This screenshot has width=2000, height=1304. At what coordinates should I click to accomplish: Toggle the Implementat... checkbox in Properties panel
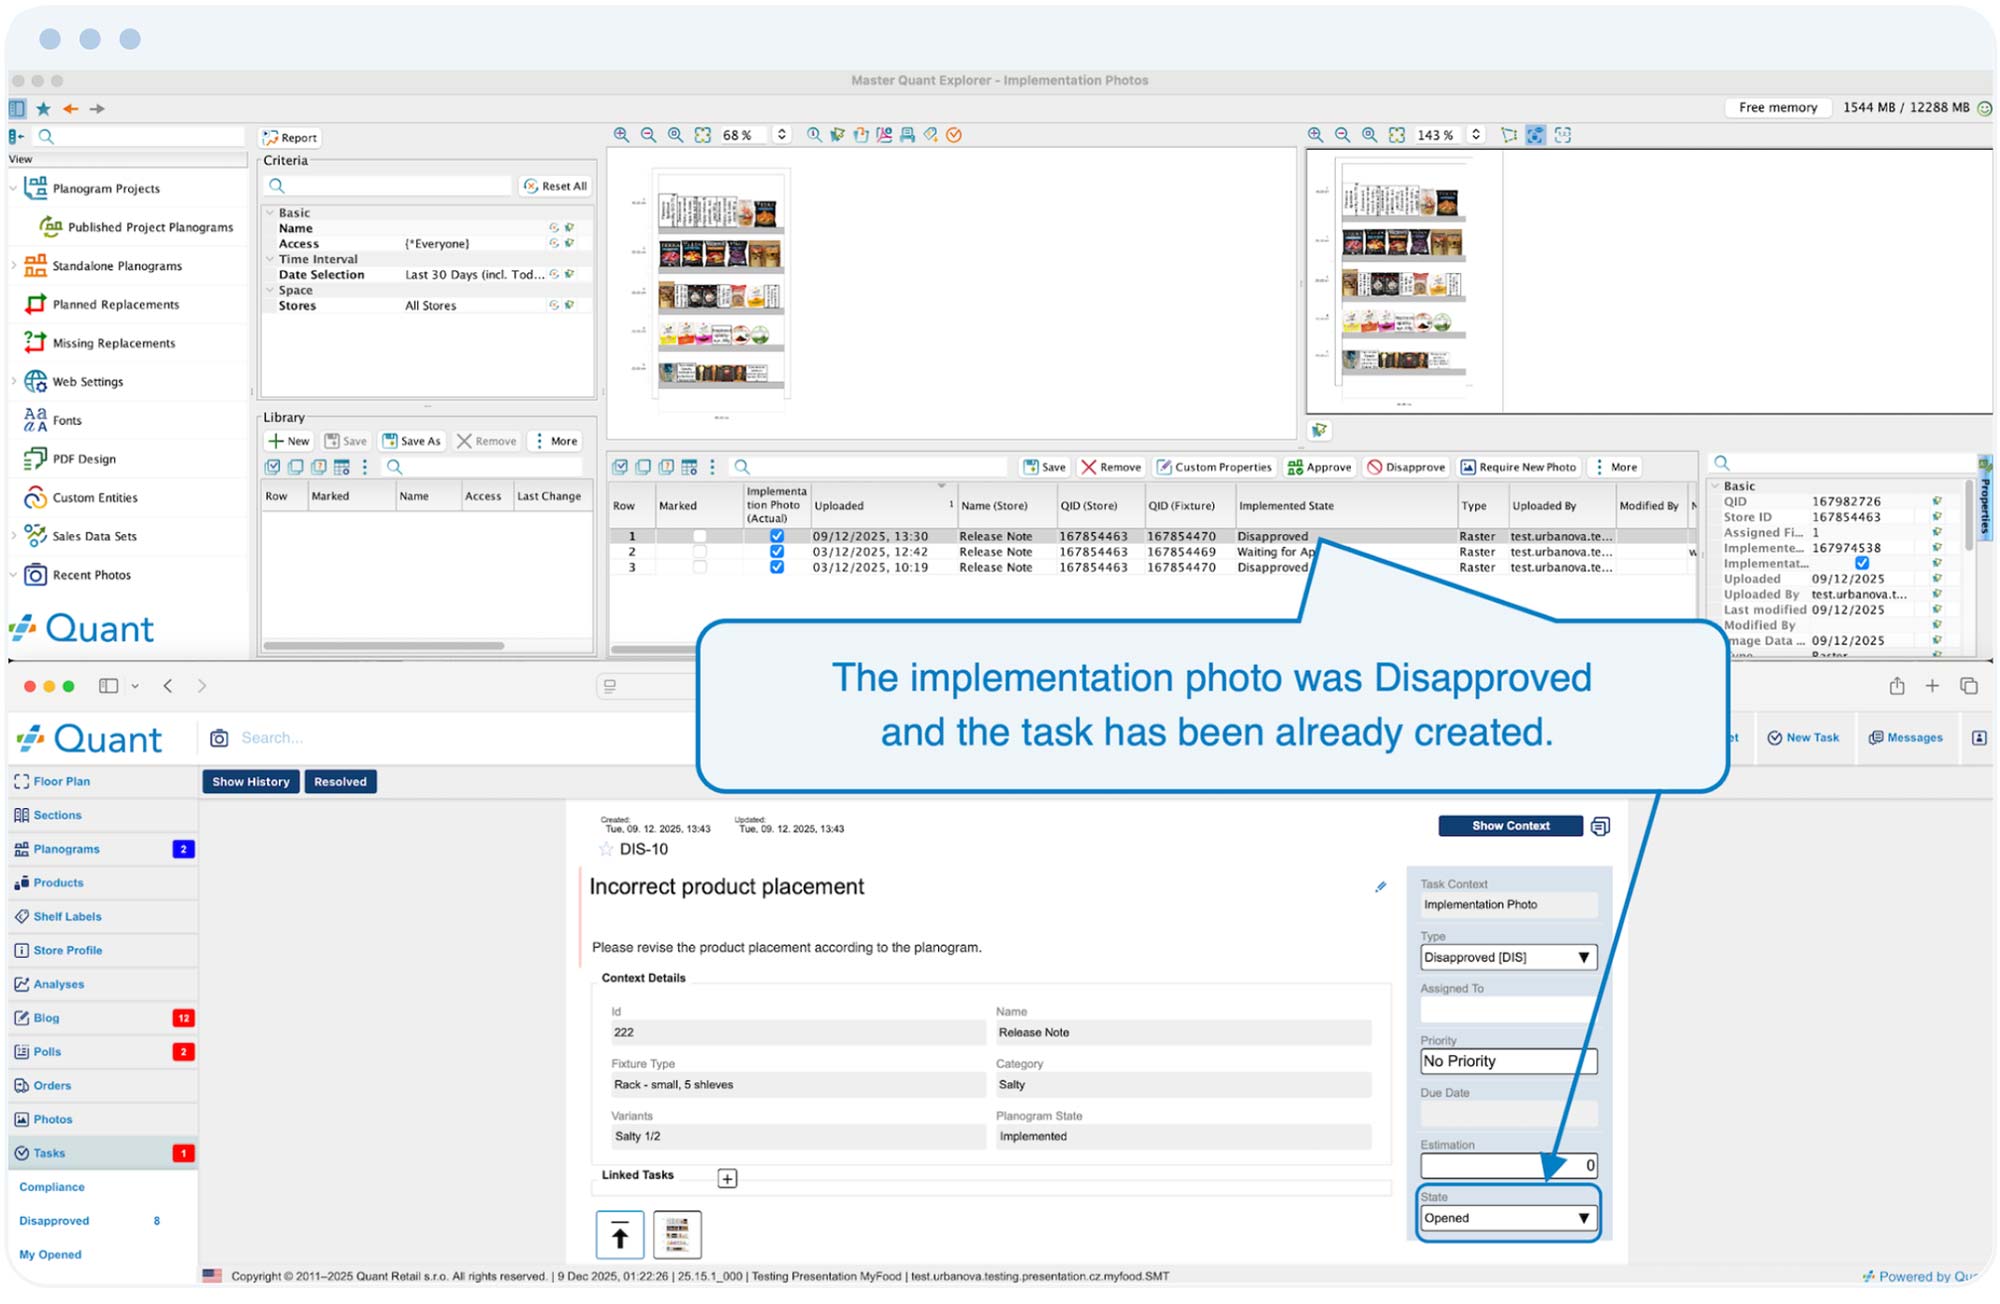click(1862, 563)
